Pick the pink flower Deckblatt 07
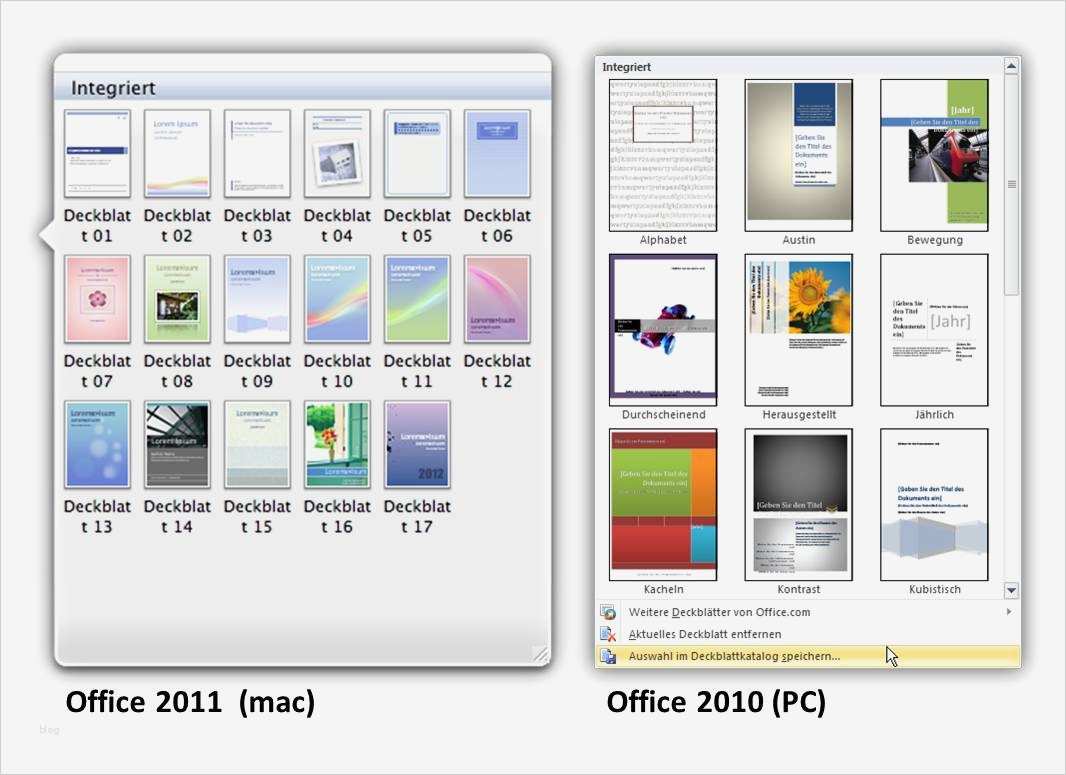Screen dimensions: 1066x775 [97, 299]
